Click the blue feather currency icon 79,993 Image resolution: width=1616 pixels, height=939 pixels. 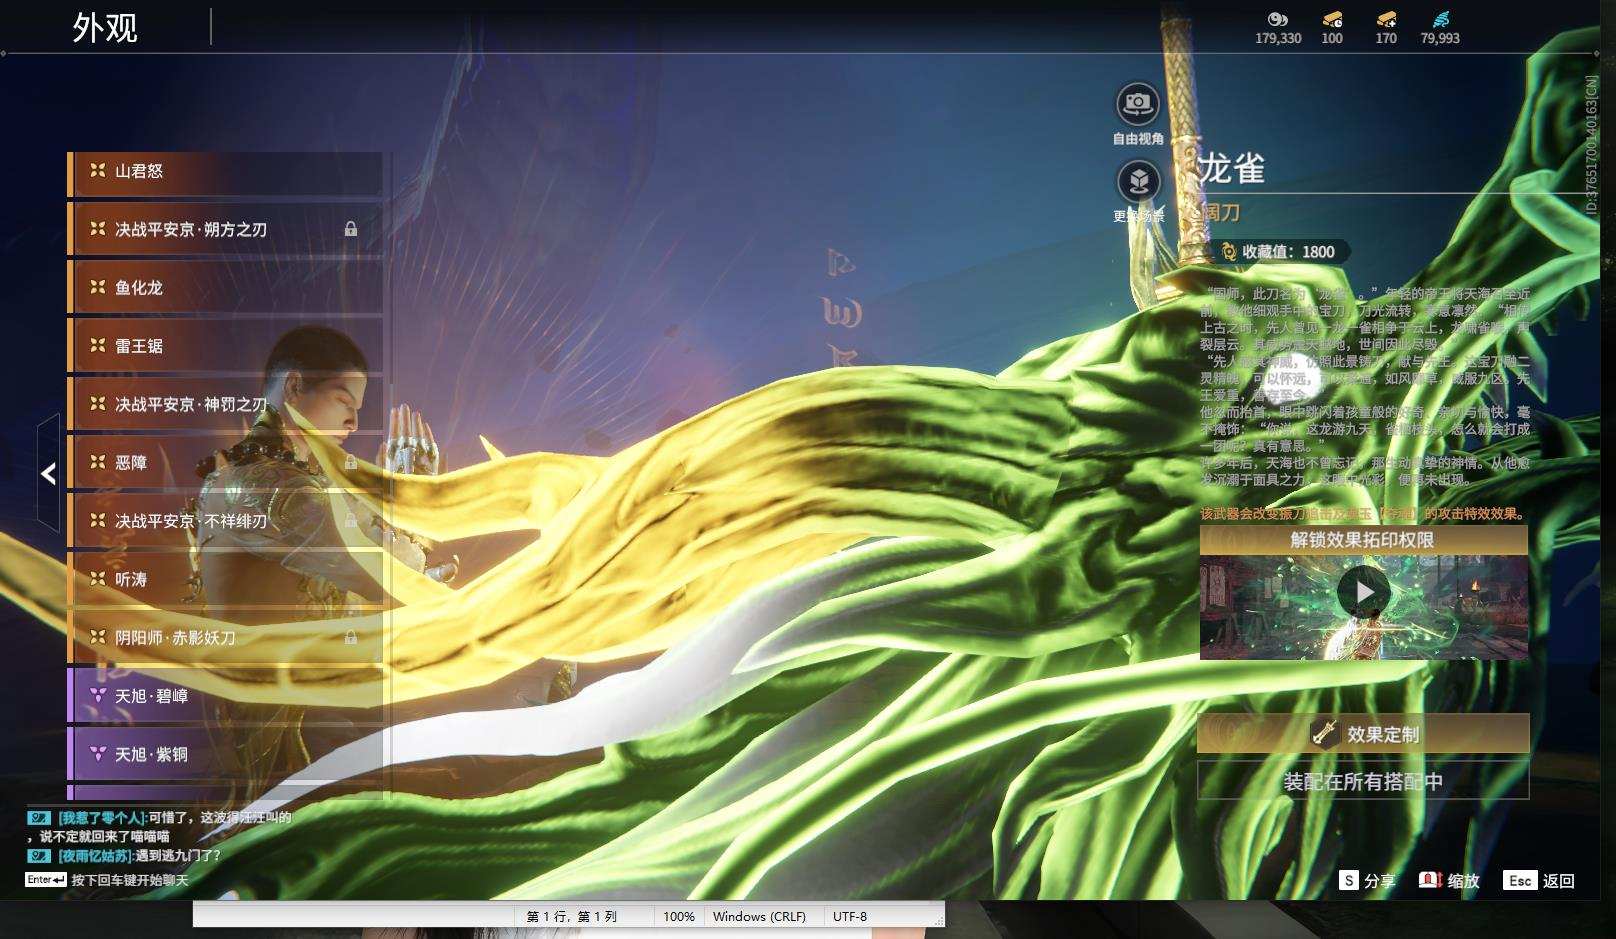pyautogui.click(x=1440, y=19)
